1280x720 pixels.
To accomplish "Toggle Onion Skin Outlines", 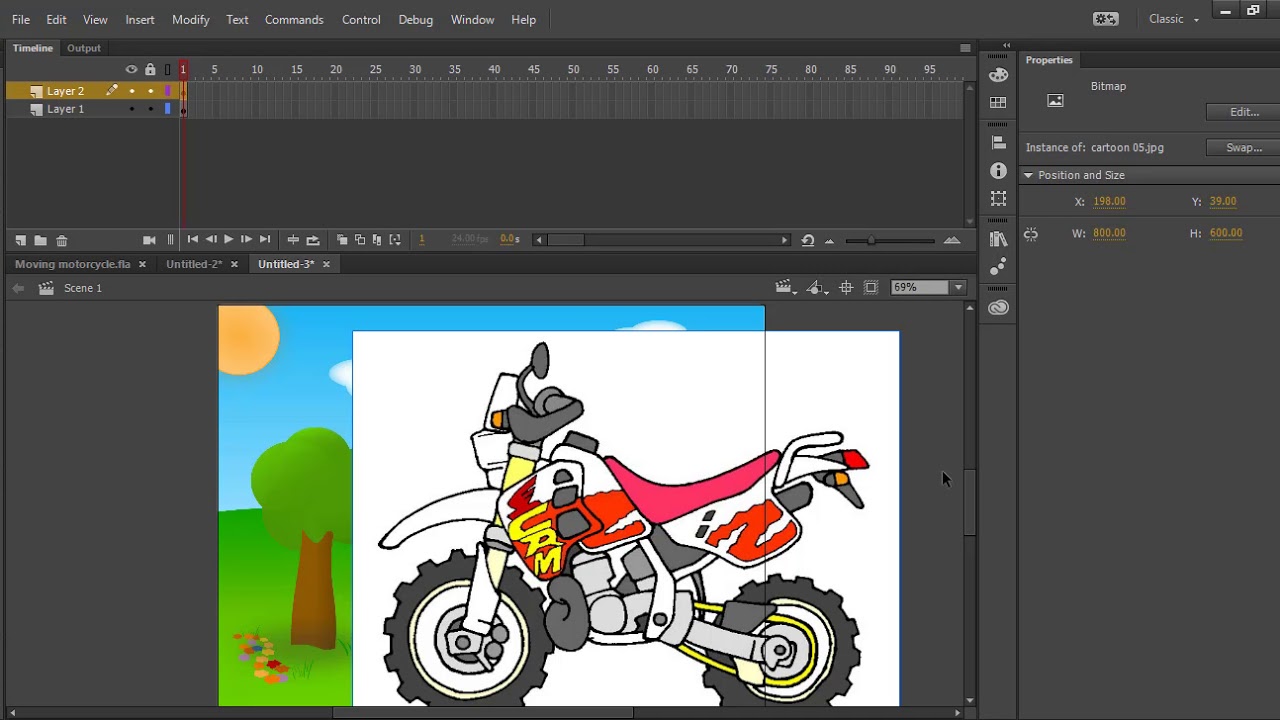I will click(x=360, y=240).
